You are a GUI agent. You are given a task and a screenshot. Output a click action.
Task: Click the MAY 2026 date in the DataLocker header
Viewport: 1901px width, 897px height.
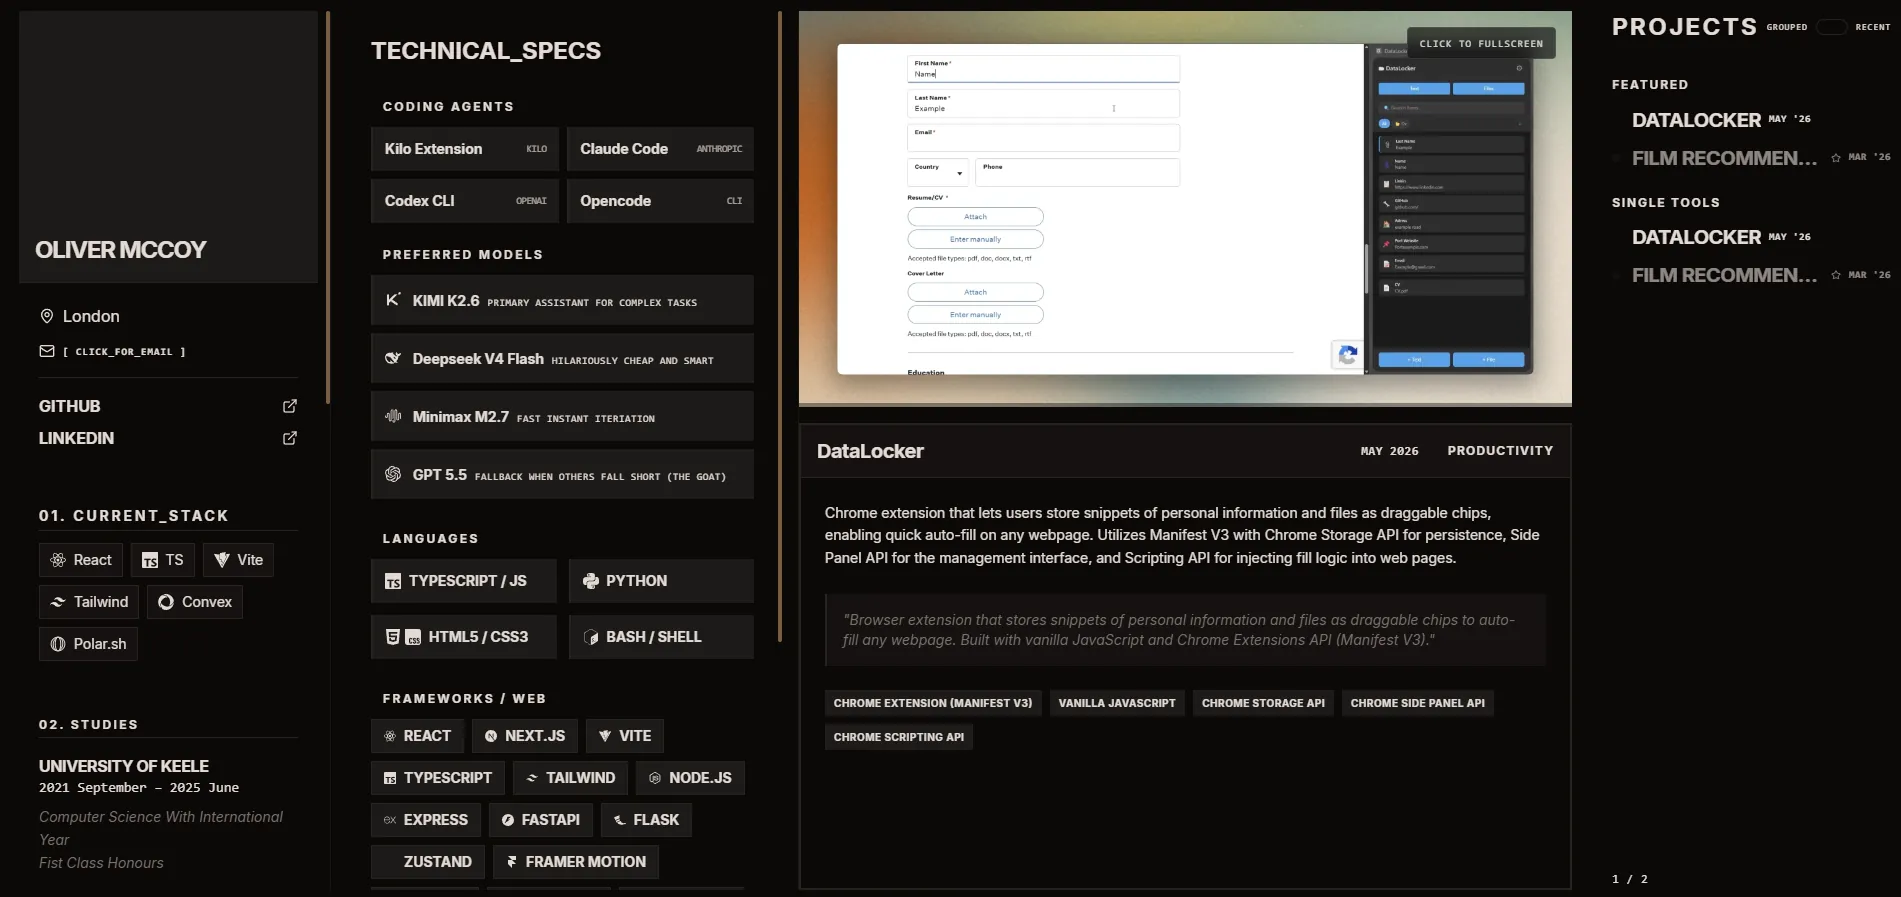coord(1389,451)
